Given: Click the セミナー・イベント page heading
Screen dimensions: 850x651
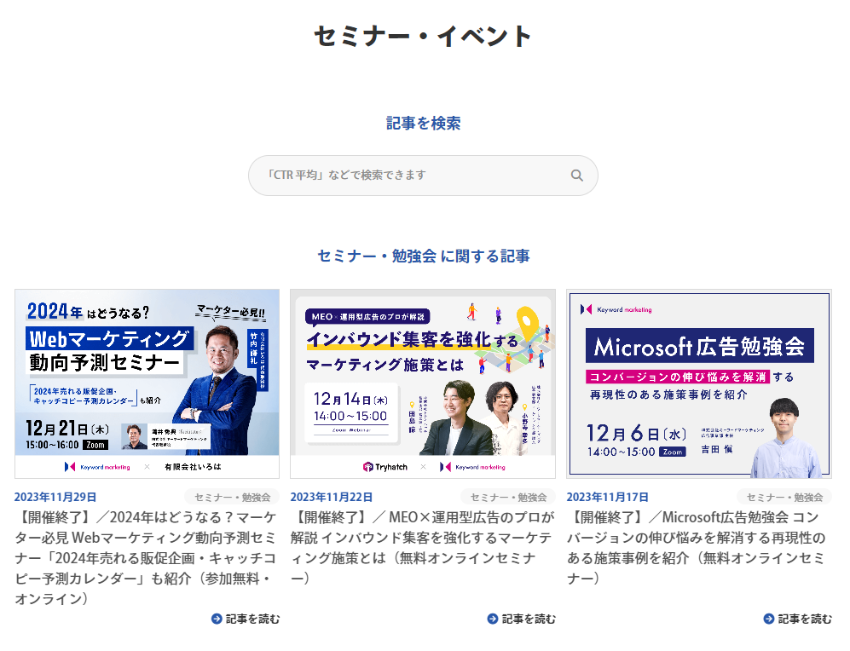Looking at the screenshot, I should pyautogui.click(x=423, y=36).
